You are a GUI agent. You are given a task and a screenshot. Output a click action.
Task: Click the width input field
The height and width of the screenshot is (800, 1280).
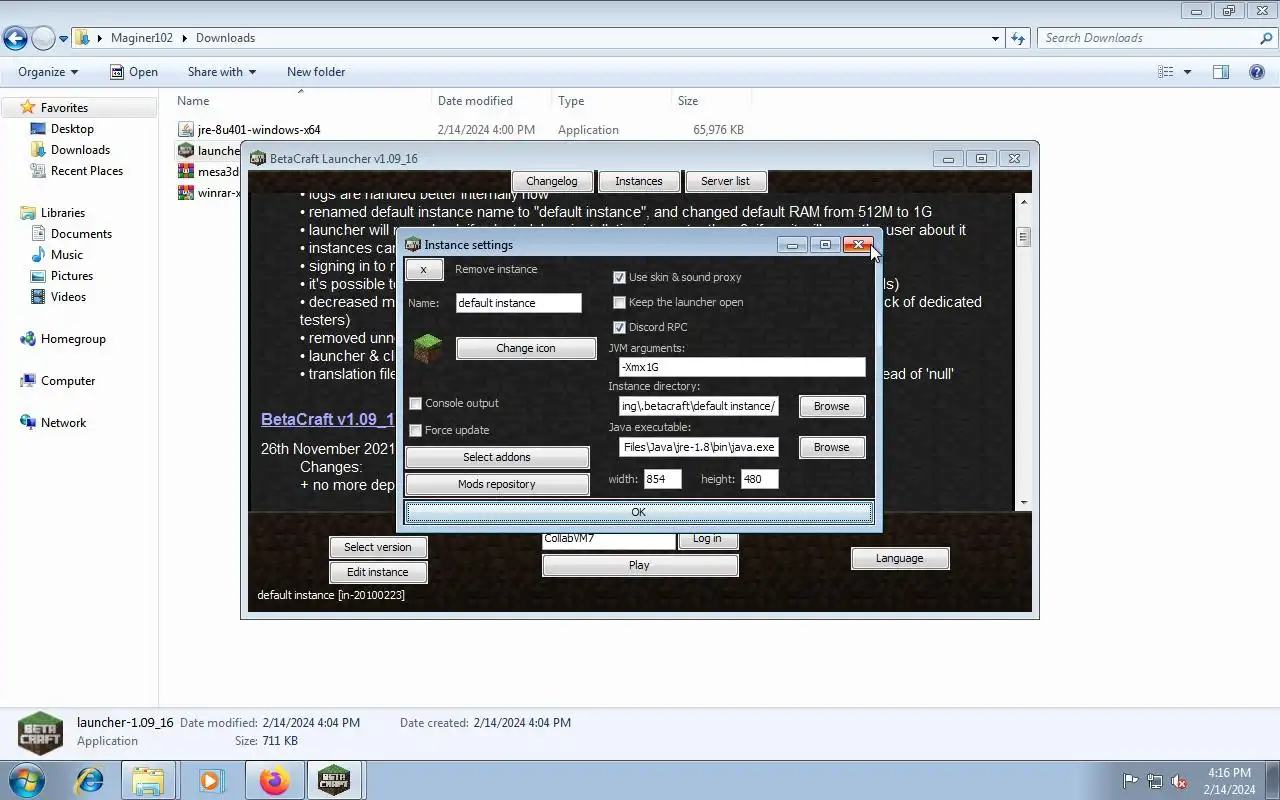(x=663, y=479)
